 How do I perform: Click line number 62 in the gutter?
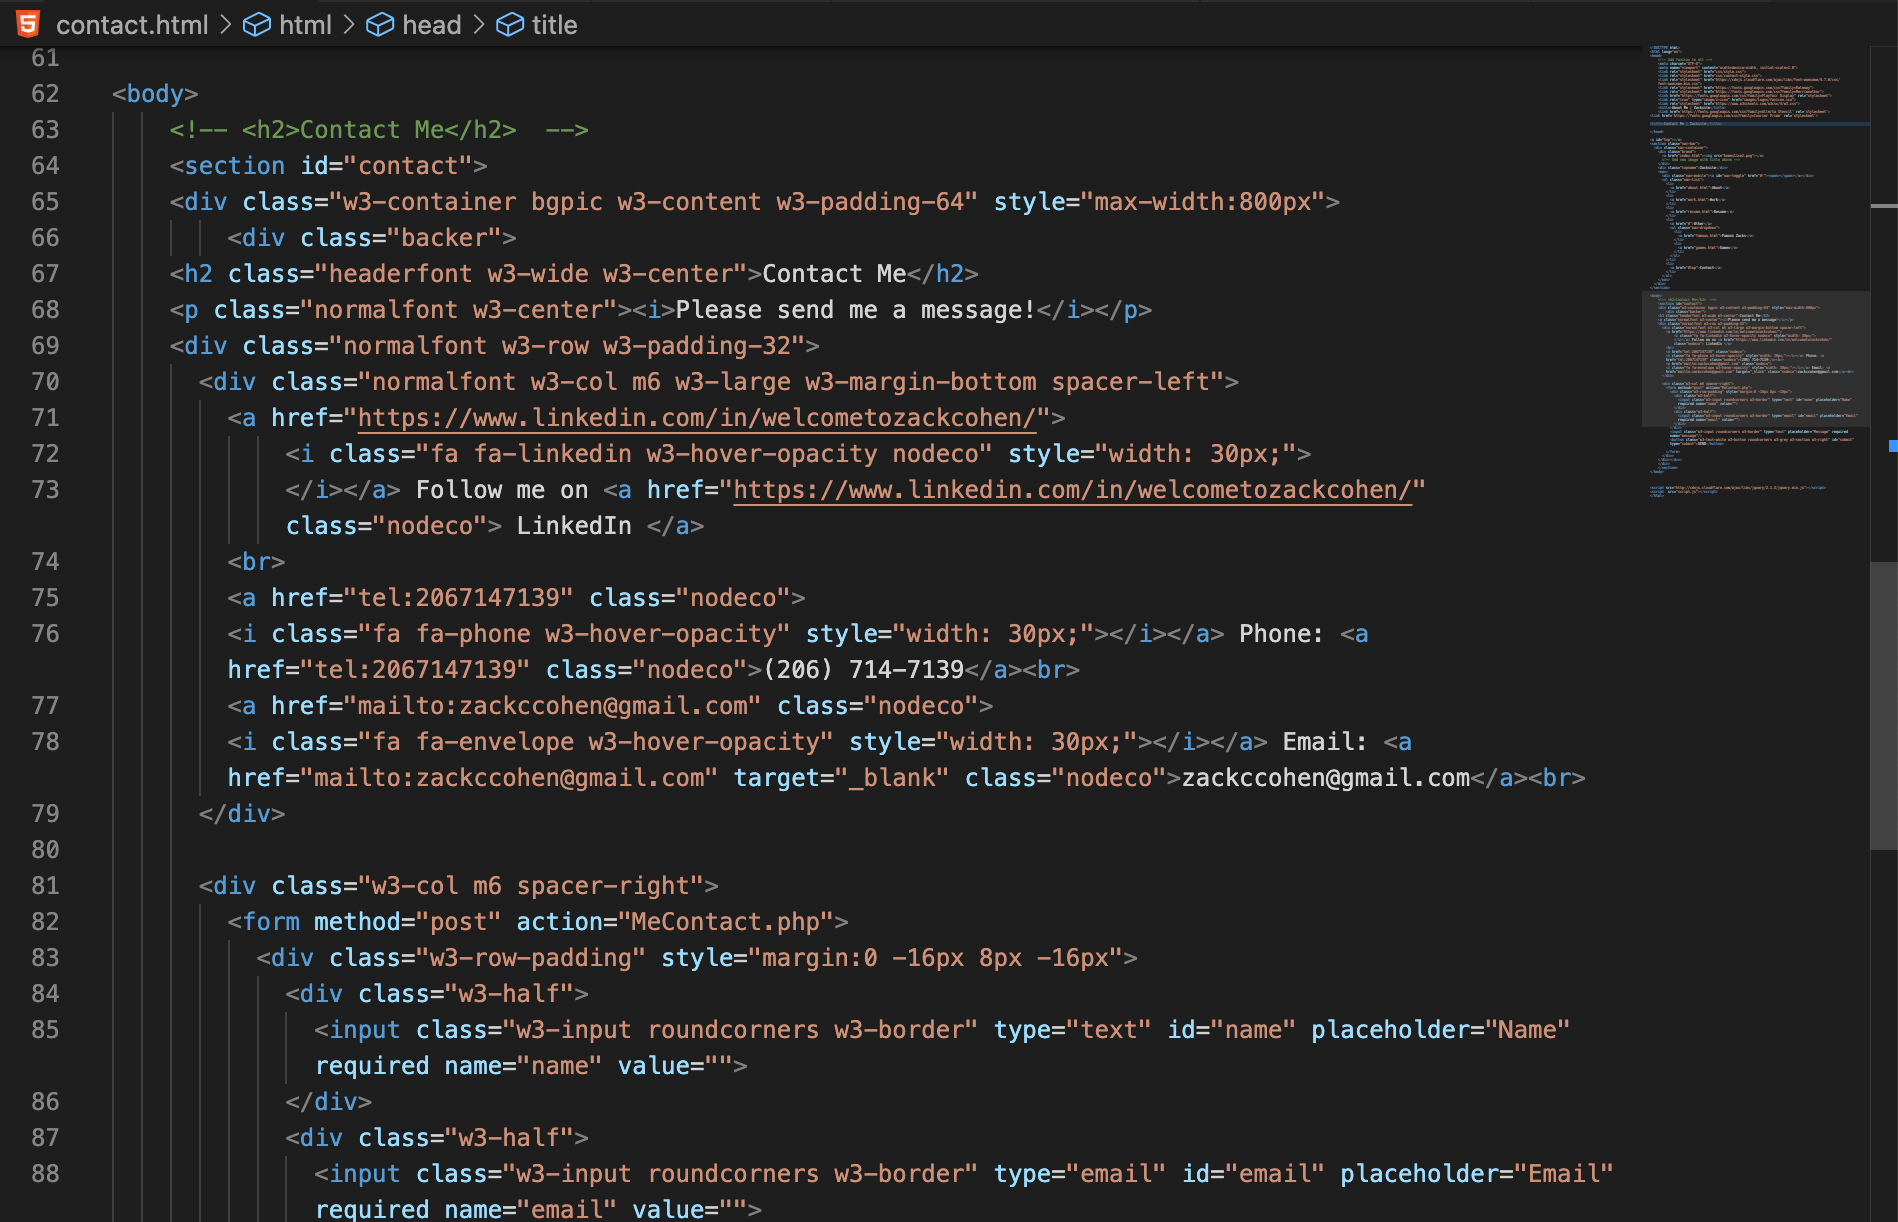click(45, 94)
